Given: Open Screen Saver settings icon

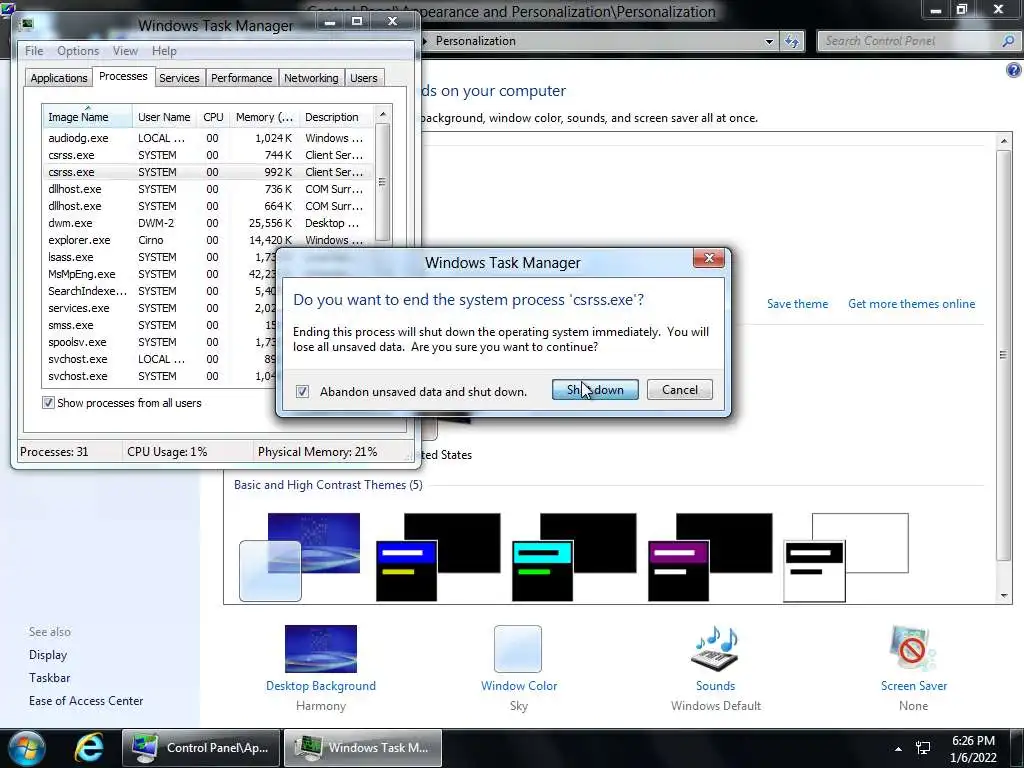Looking at the screenshot, I should 912,648.
